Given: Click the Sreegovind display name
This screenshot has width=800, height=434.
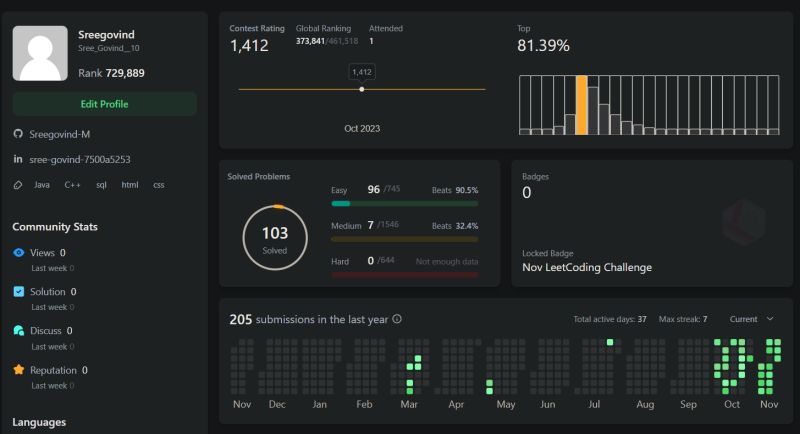Looking at the screenshot, I should point(106,35).
